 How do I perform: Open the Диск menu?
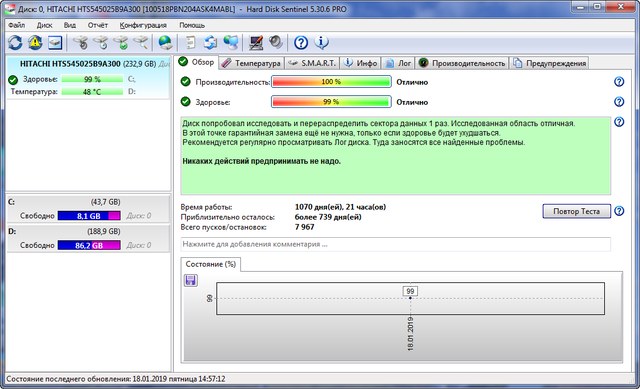44,25
